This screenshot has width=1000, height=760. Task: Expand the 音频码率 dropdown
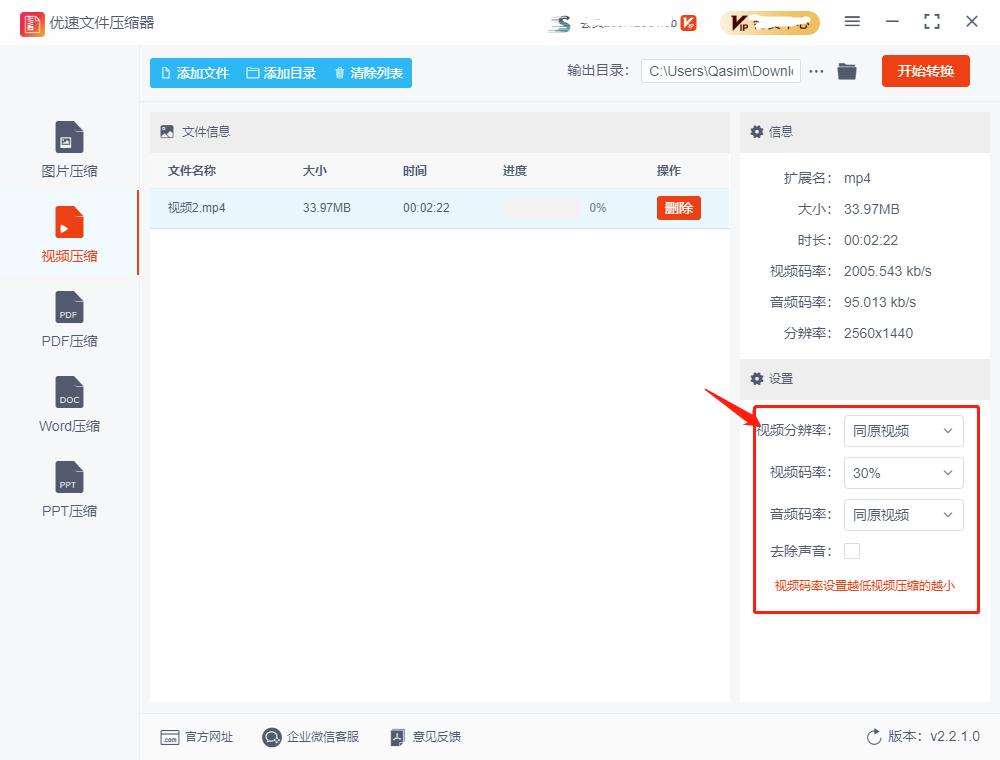pyautogui.click(x=903, y=515)
